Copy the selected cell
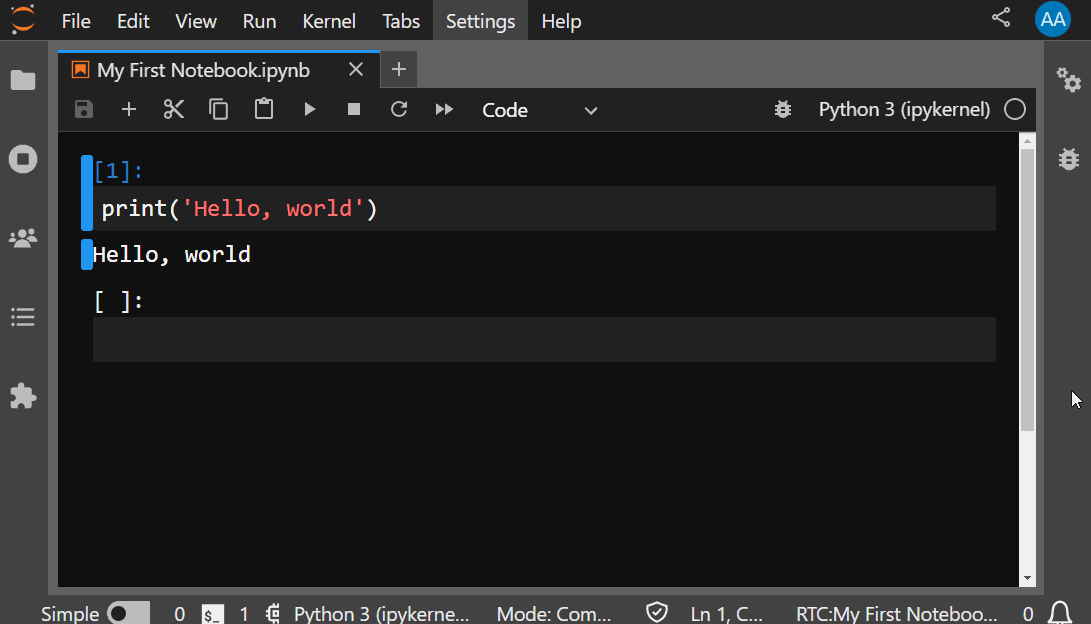 218,109
